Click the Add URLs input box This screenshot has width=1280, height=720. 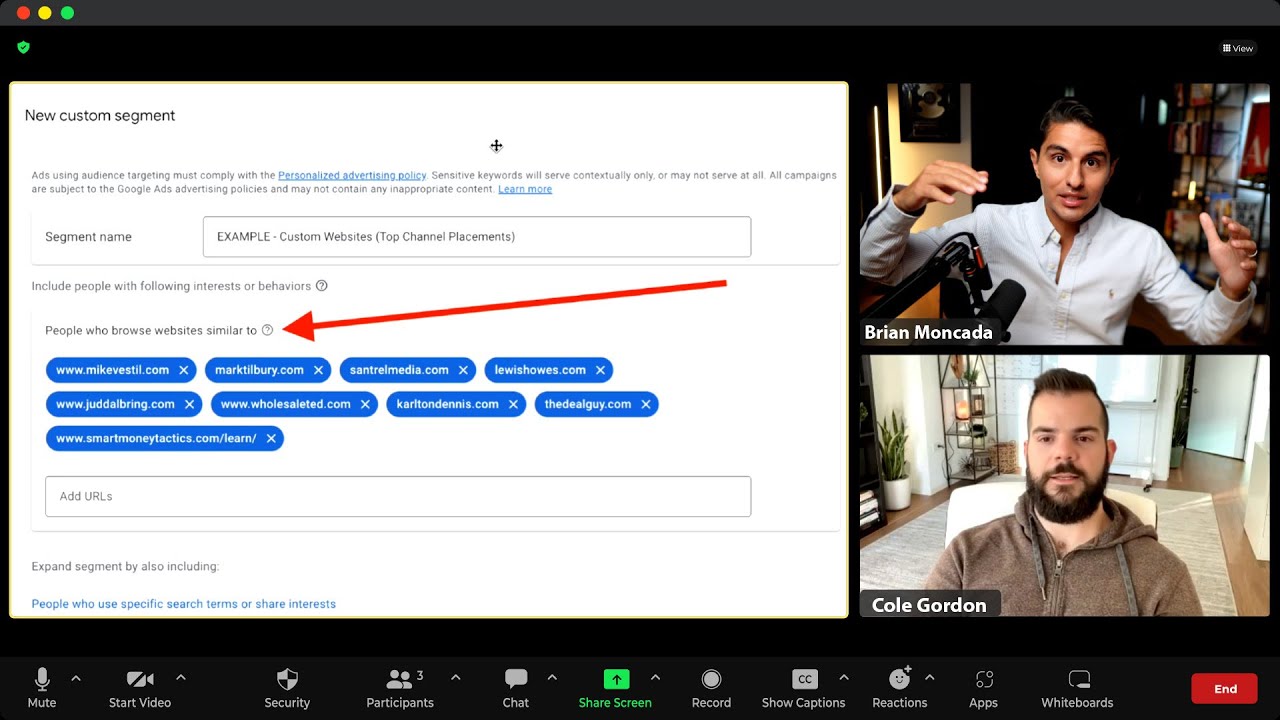[398, 496]
